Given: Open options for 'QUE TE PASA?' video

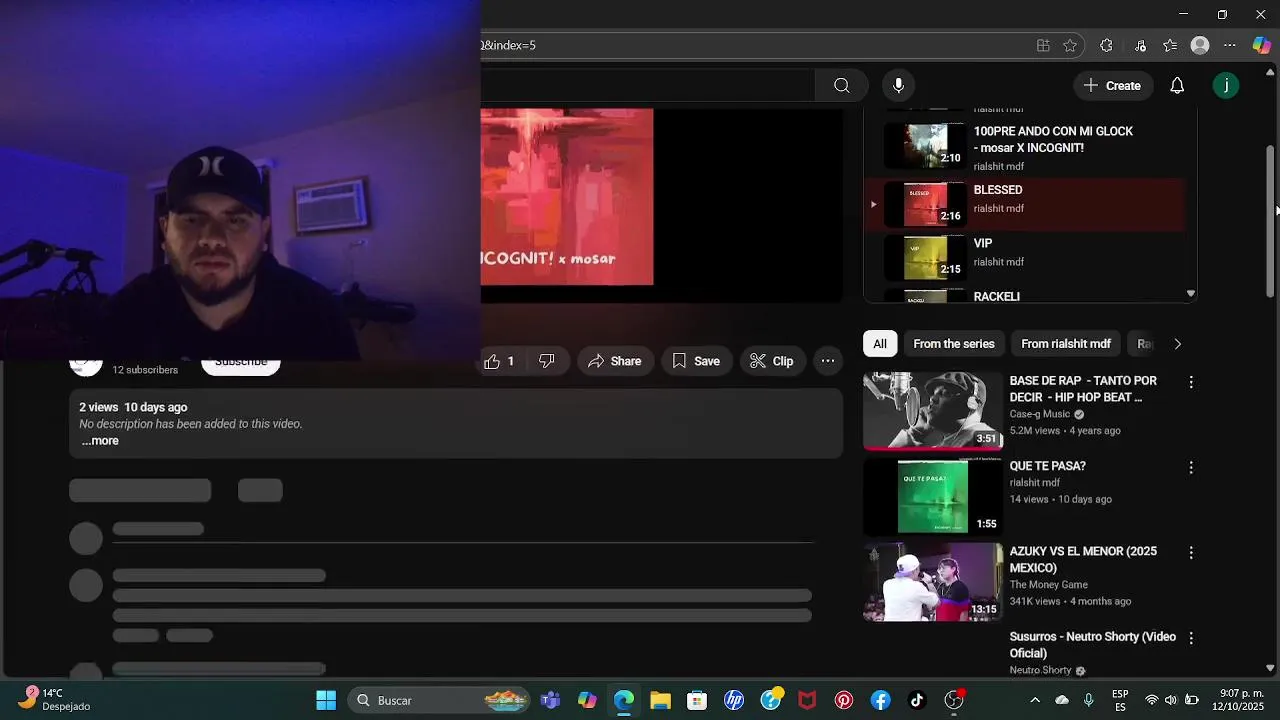Looking at the screenshot, I should [x=1191, y=467].
